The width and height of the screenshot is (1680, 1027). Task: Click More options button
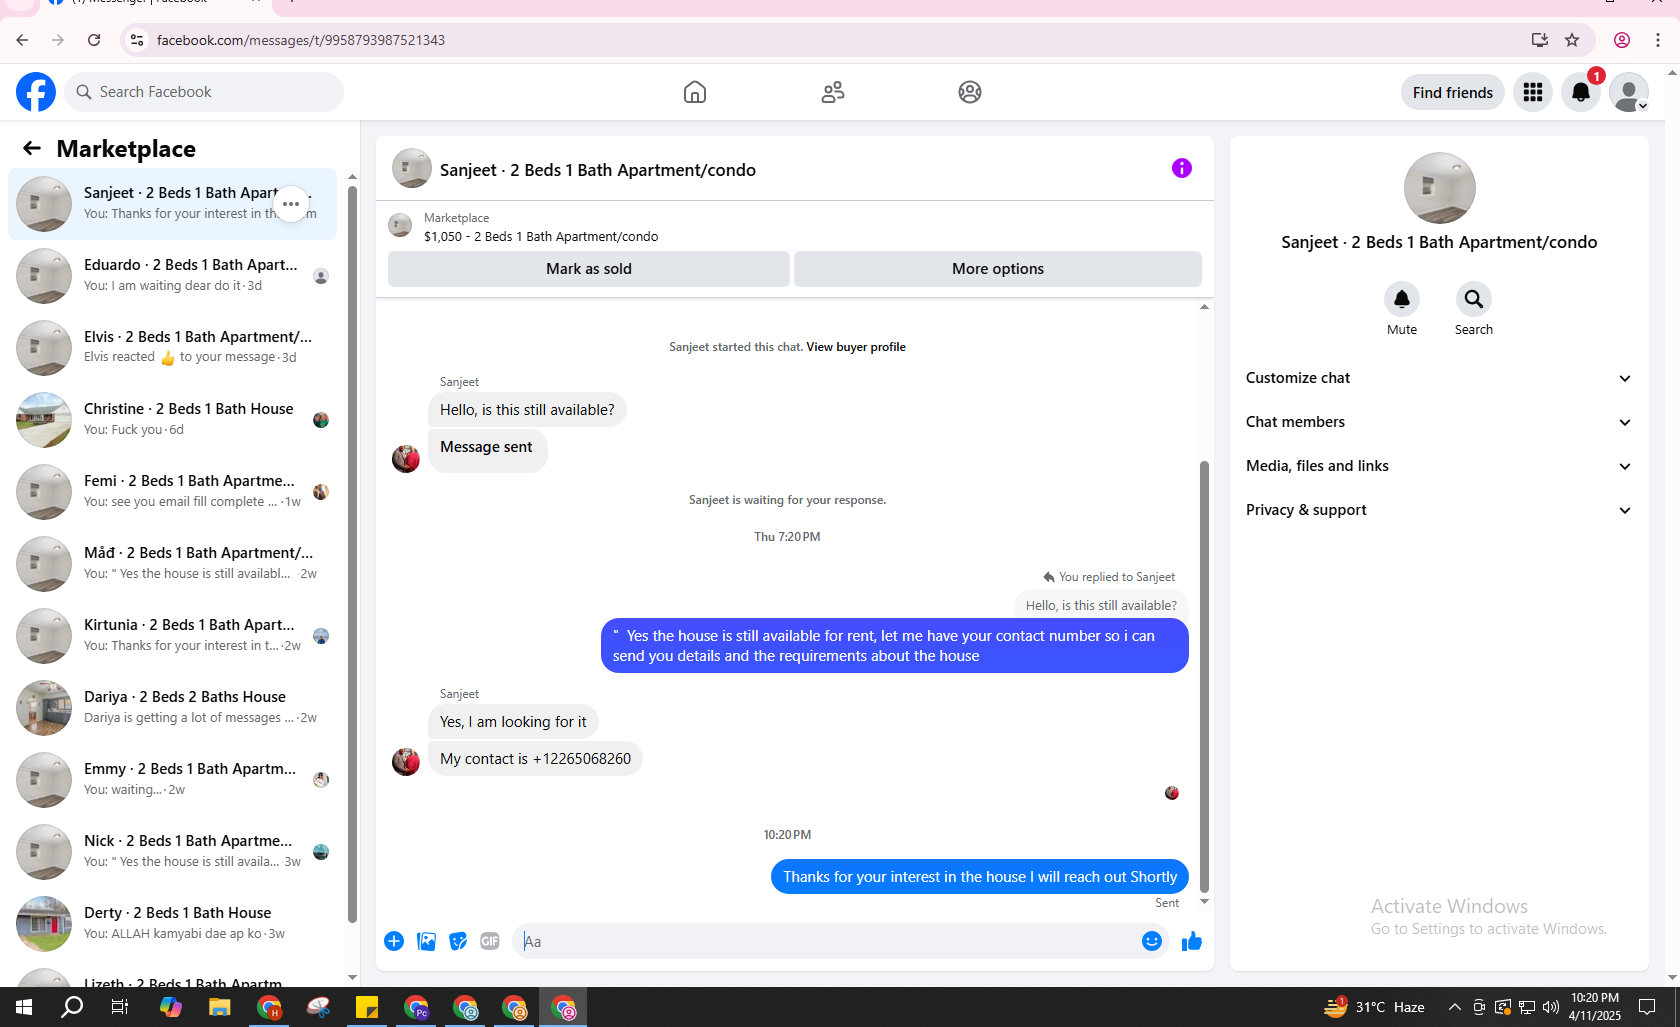click(998, 269)
